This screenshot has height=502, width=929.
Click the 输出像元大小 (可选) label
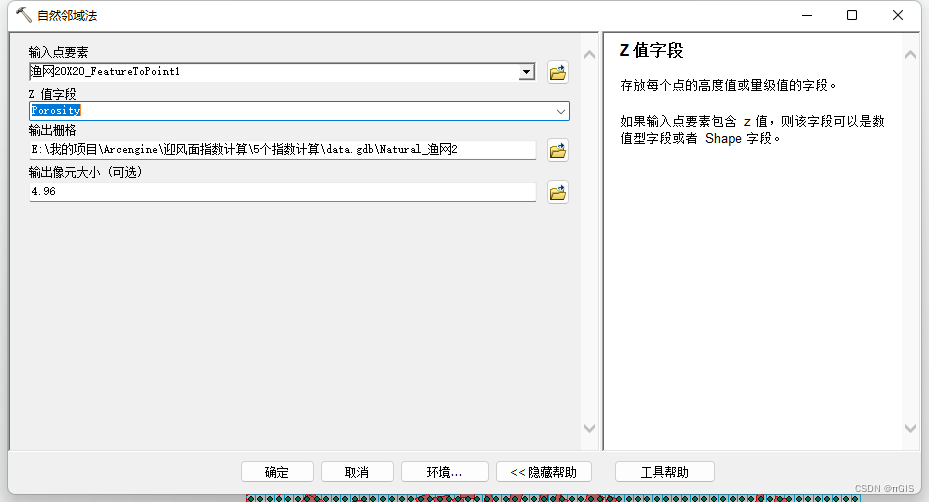click(85, 172)
